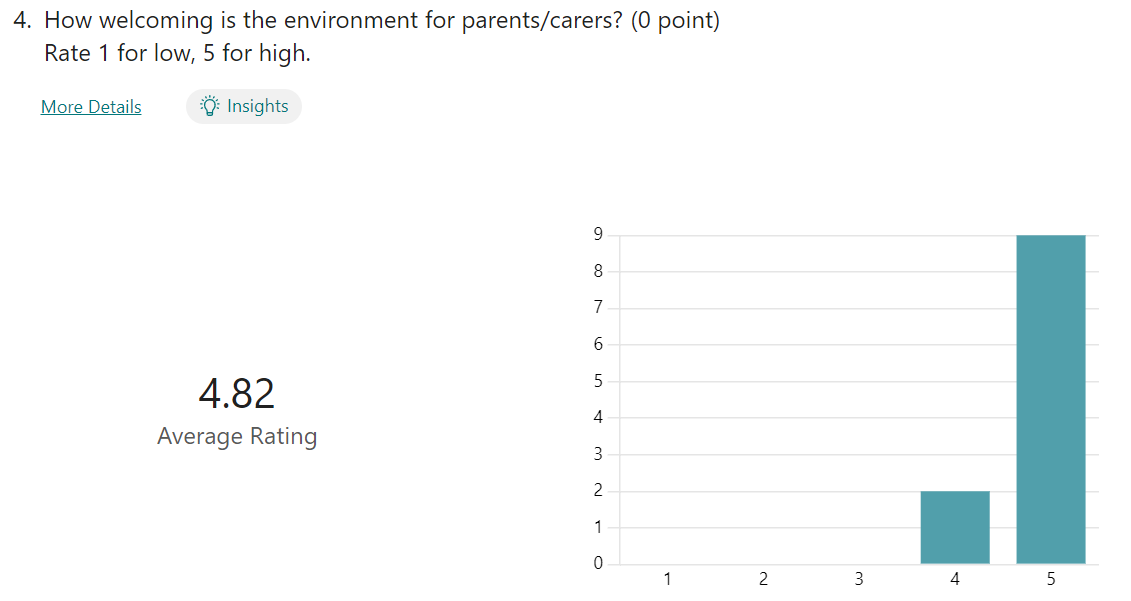Click y-axis label 5 on chart
Screen dimensions: 1131x601
click(598, 380)
